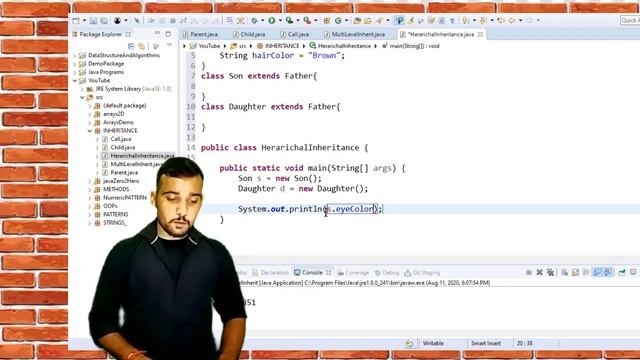640x360 pixels.
Task: Switch to the Declaration view tab
Action: (x=271, y=273)
